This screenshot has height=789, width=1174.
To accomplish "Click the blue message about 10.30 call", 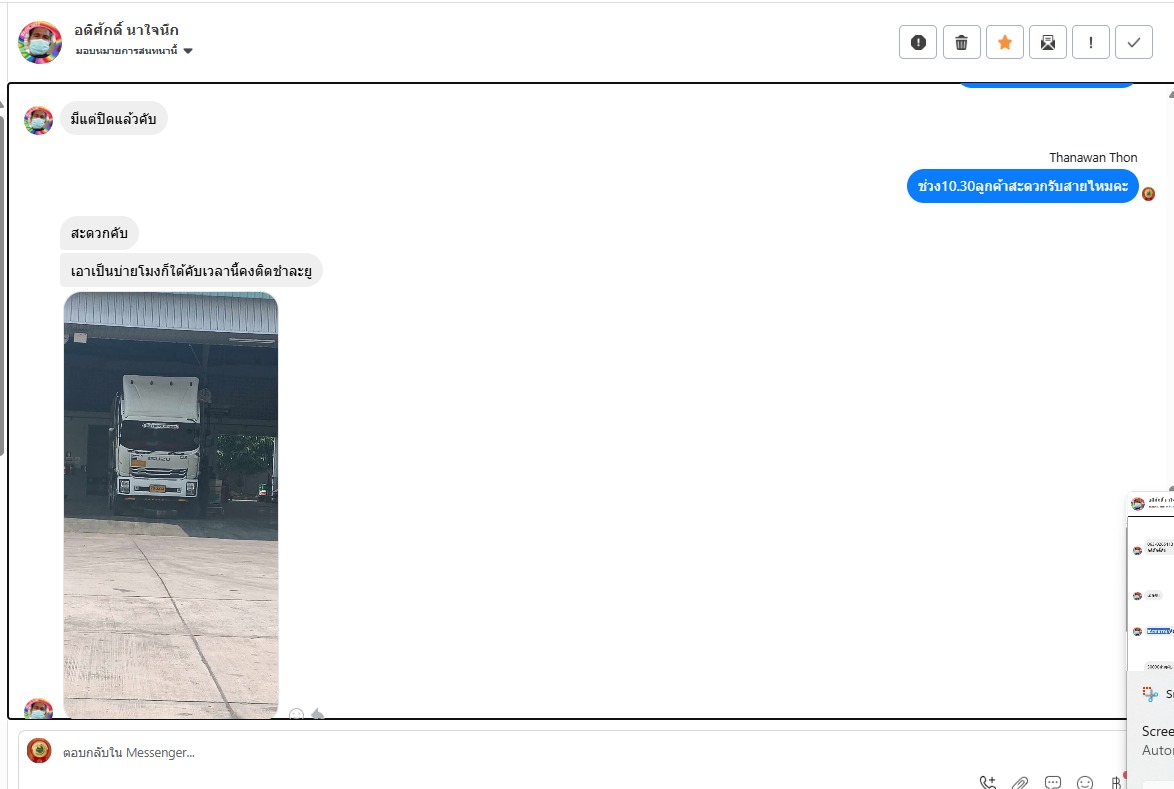I will 1023,186.
